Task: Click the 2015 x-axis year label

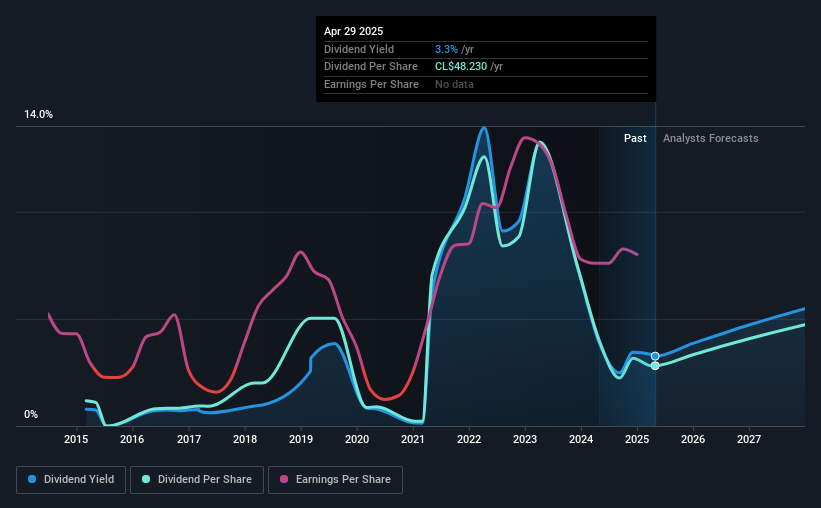Action: (x=76, y=439)
